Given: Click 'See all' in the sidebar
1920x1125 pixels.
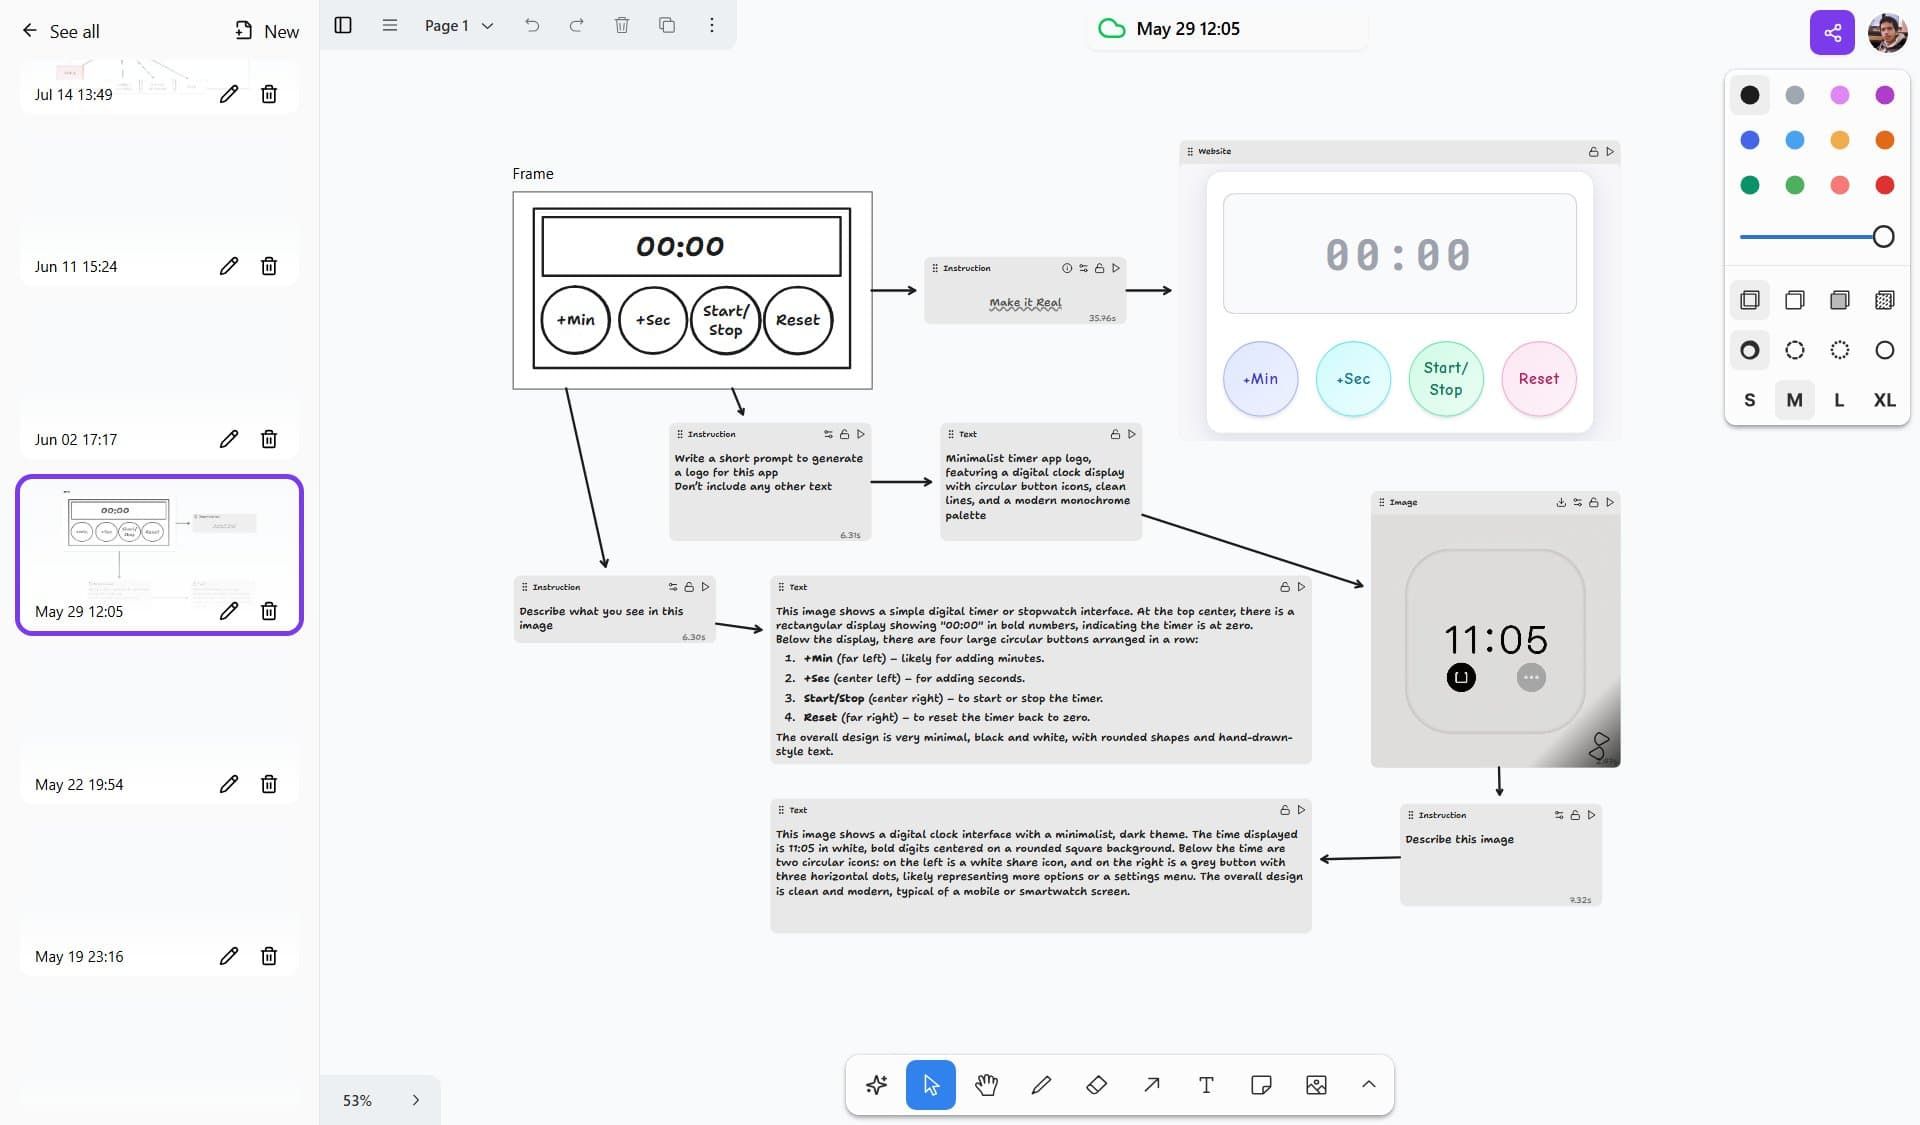Looking at the screenshot, I should click(74, 31).
